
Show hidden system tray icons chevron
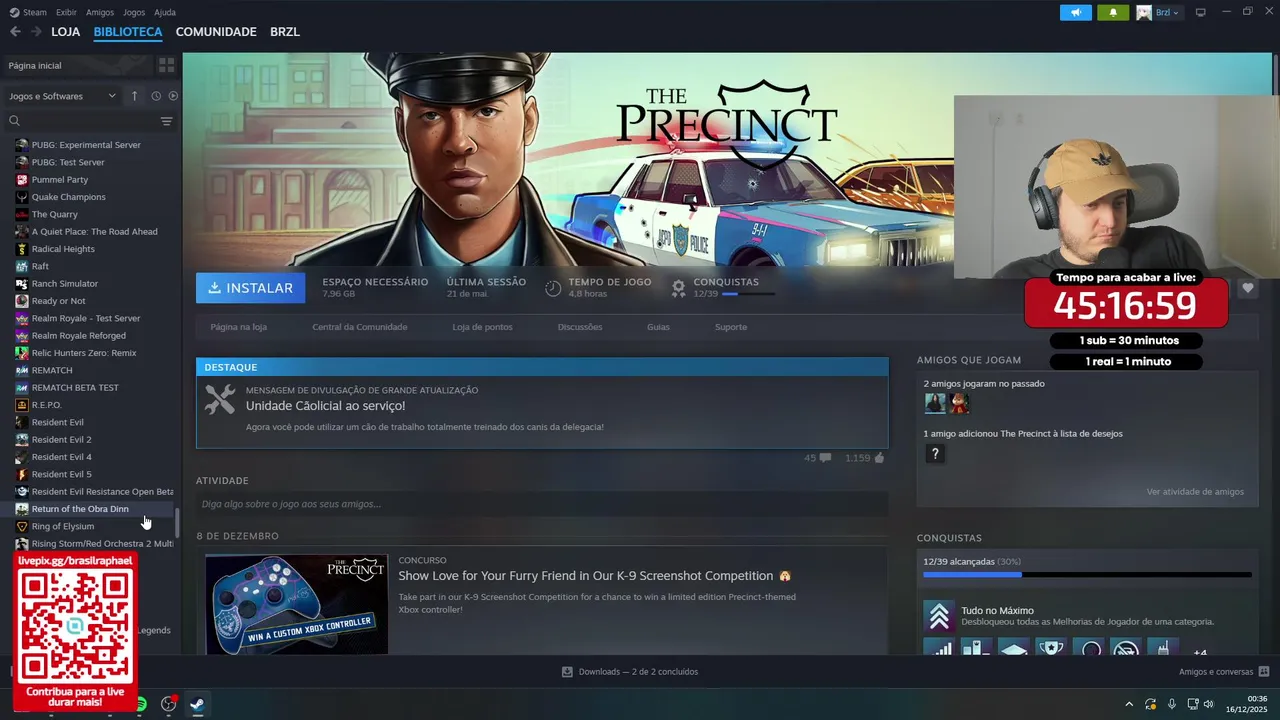[x=1129, y=704]
